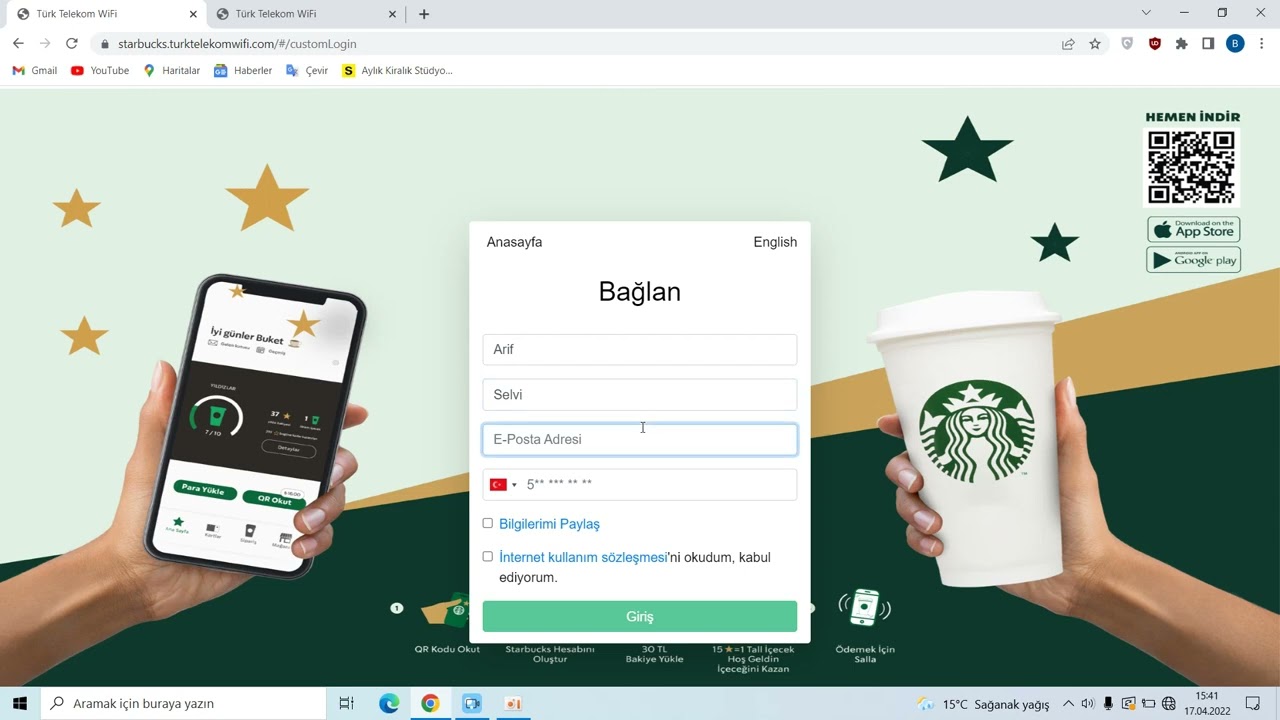Screen dimensions: 1280x720
Task: Toggle the browser side panel icon
Action: [x=1208, y=44]
